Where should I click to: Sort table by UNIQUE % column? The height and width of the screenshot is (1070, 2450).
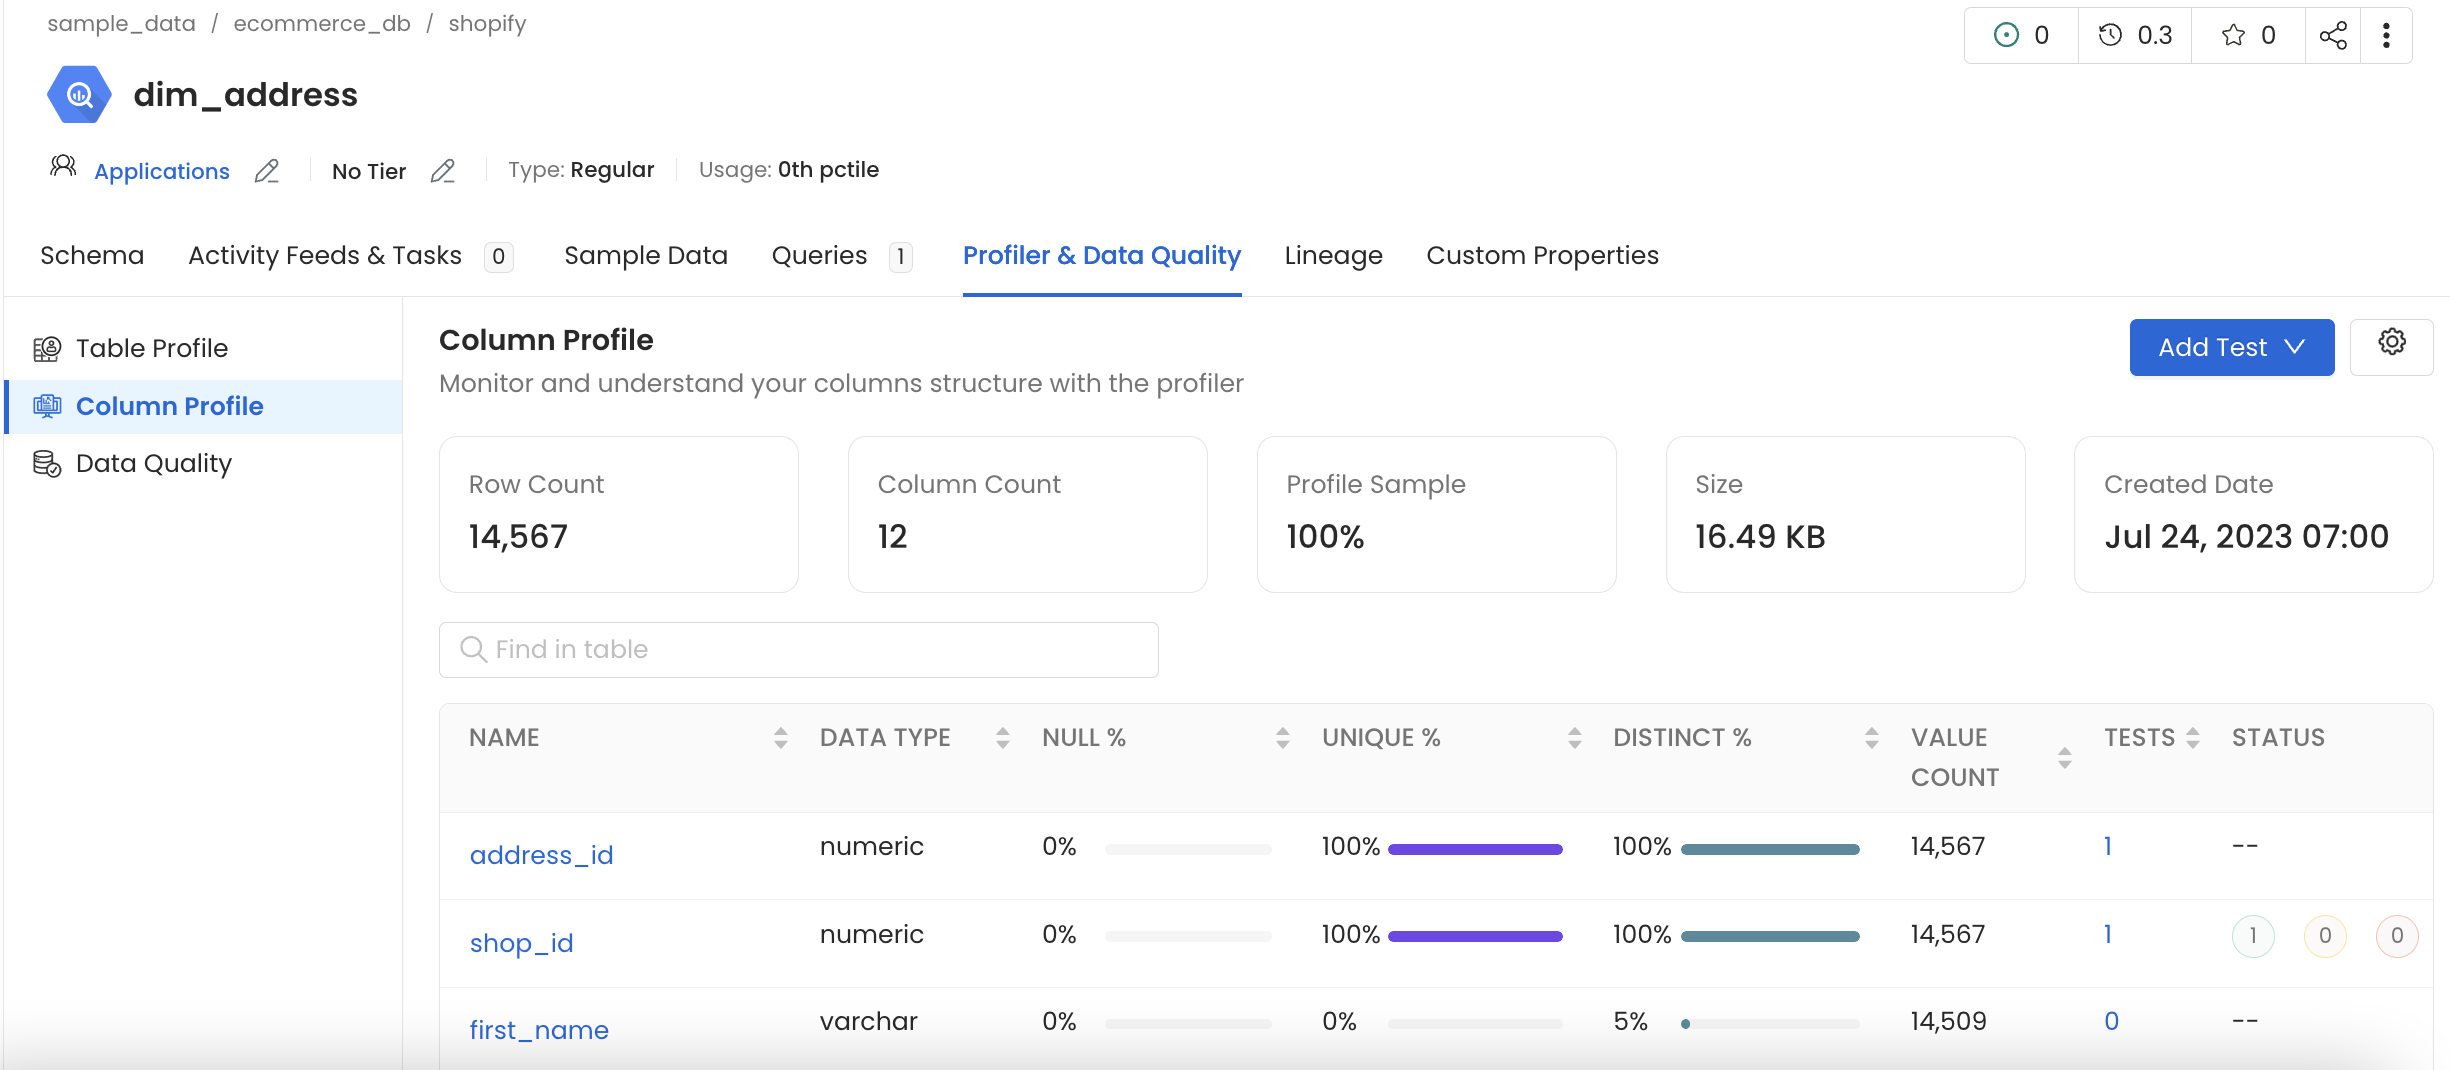click(x=1574, y=738)
